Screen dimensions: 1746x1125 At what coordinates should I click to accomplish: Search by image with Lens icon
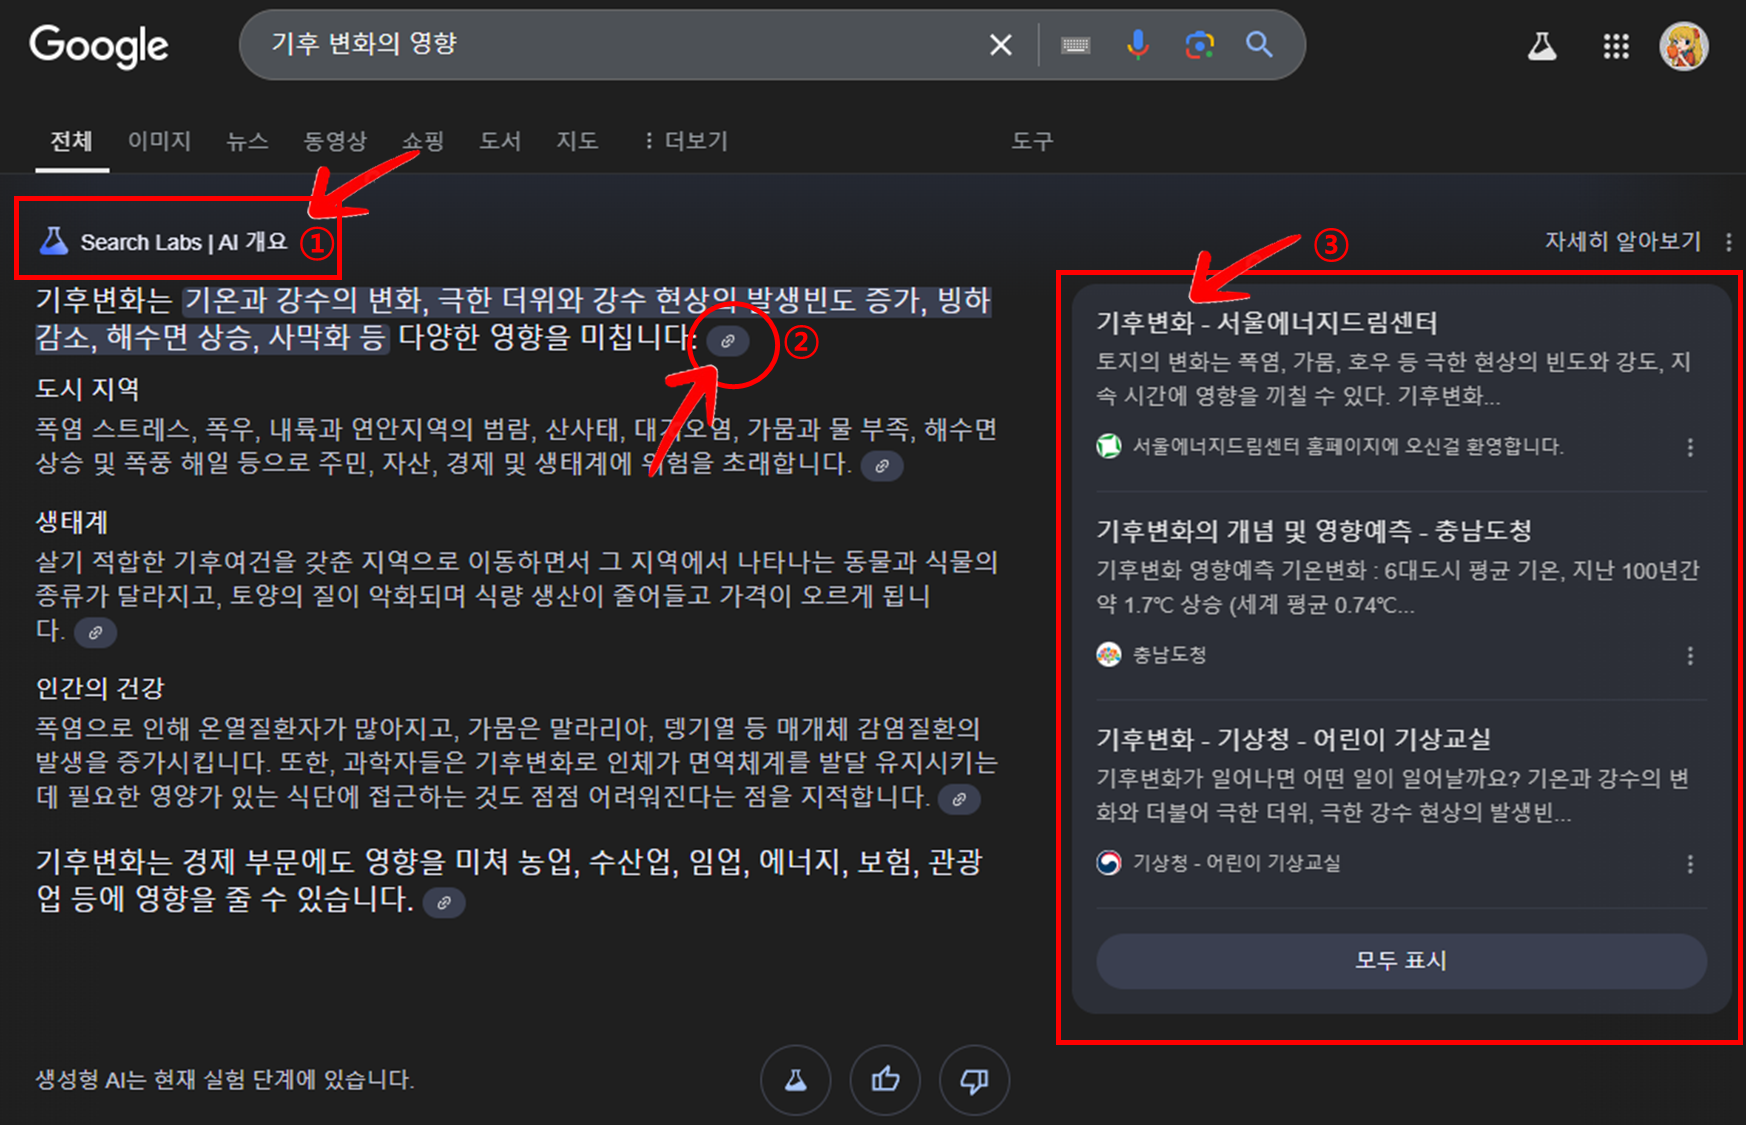(x=1199, y=45)
